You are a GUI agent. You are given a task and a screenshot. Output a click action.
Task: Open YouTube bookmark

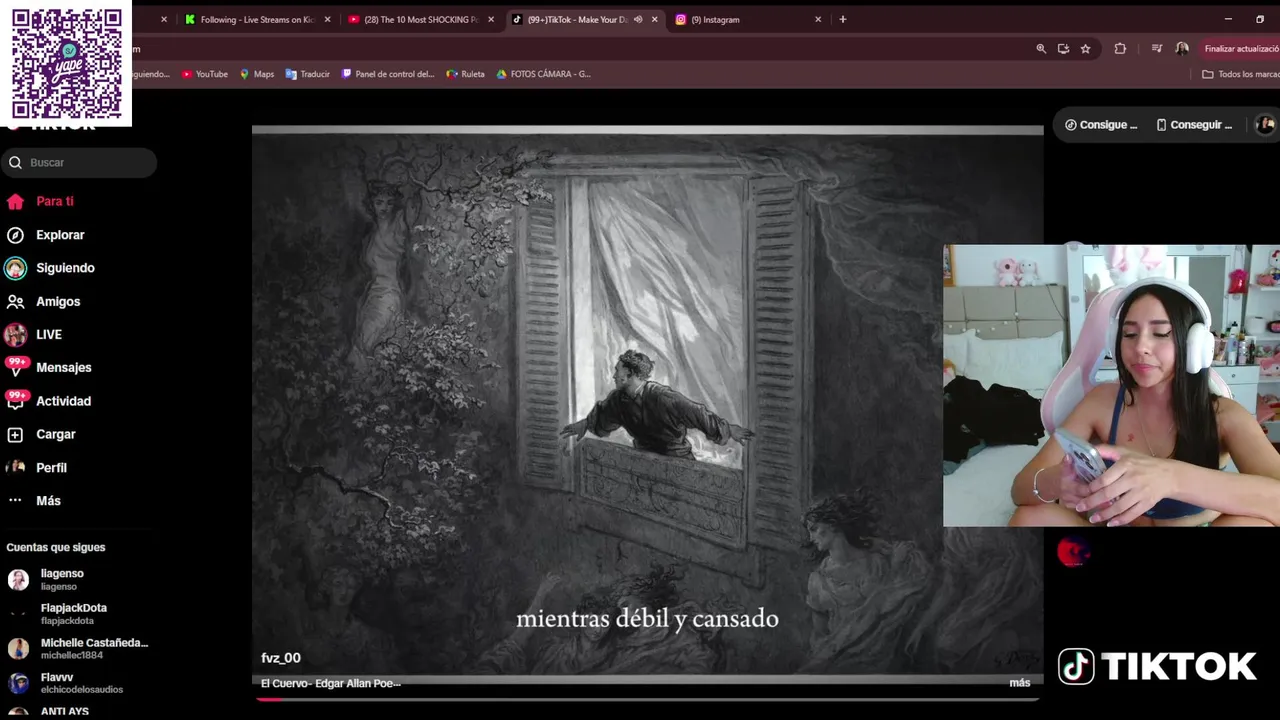coord(205,74)
